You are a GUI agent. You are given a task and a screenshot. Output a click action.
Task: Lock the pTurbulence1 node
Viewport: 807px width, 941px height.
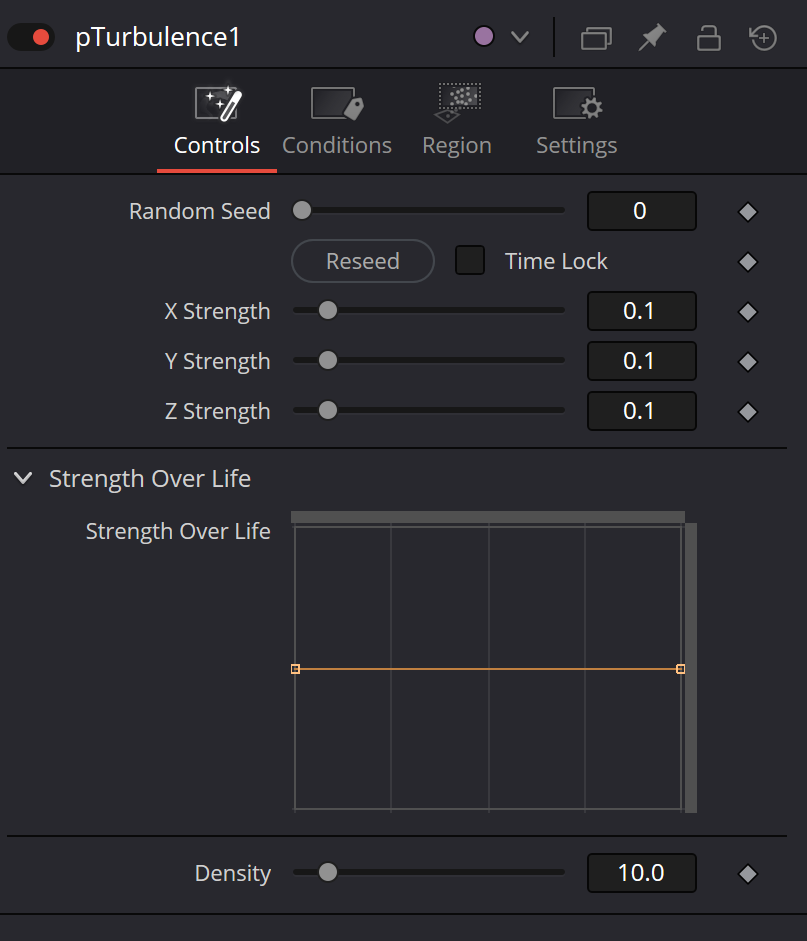709,37
